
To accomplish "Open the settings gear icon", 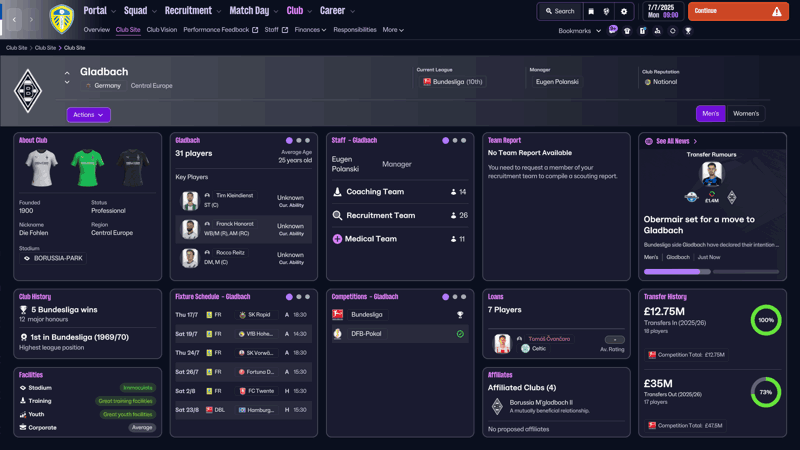I will coord(623,11).
